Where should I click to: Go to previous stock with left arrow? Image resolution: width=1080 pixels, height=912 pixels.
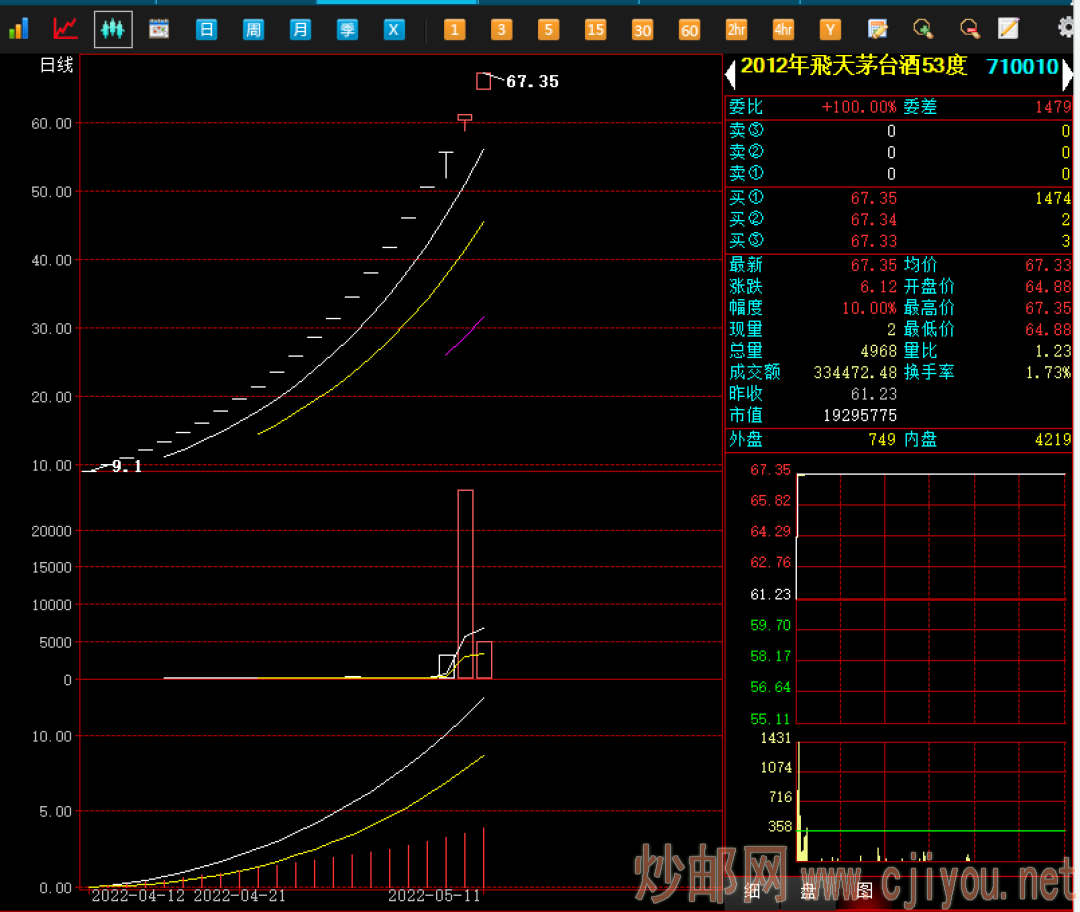point(730,72)
